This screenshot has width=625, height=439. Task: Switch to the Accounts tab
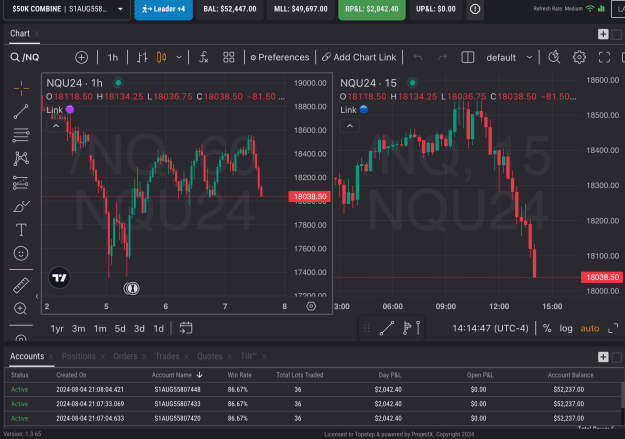click(x=27, y=356)
